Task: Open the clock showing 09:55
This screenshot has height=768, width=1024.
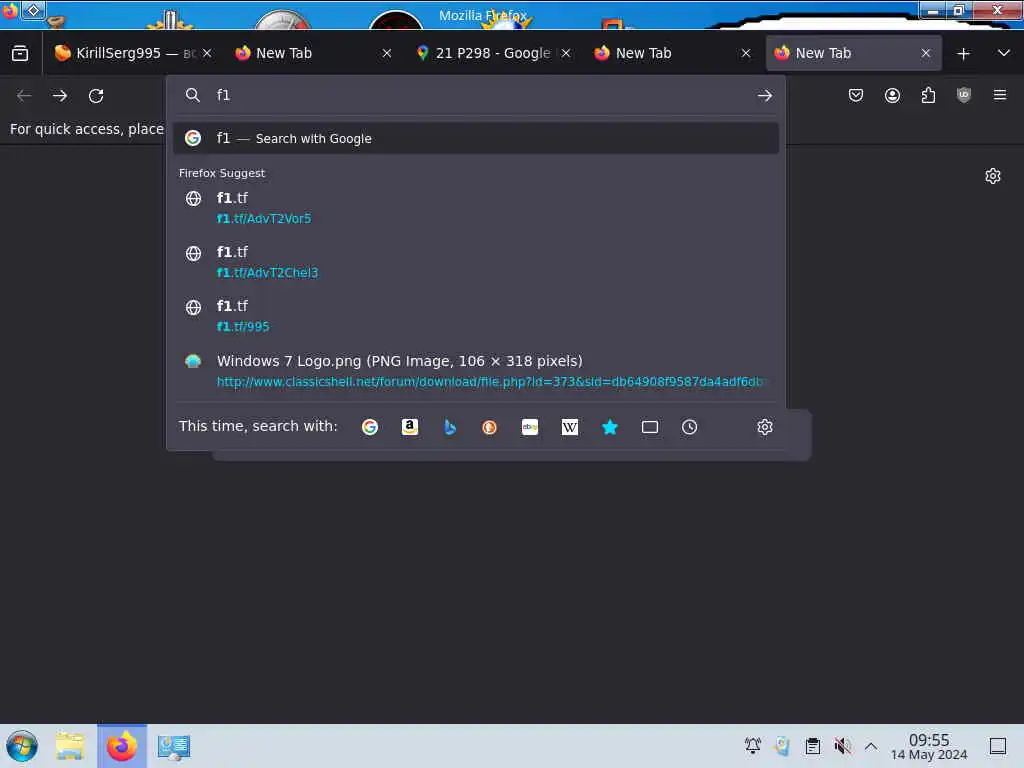Action: point(929,746)
